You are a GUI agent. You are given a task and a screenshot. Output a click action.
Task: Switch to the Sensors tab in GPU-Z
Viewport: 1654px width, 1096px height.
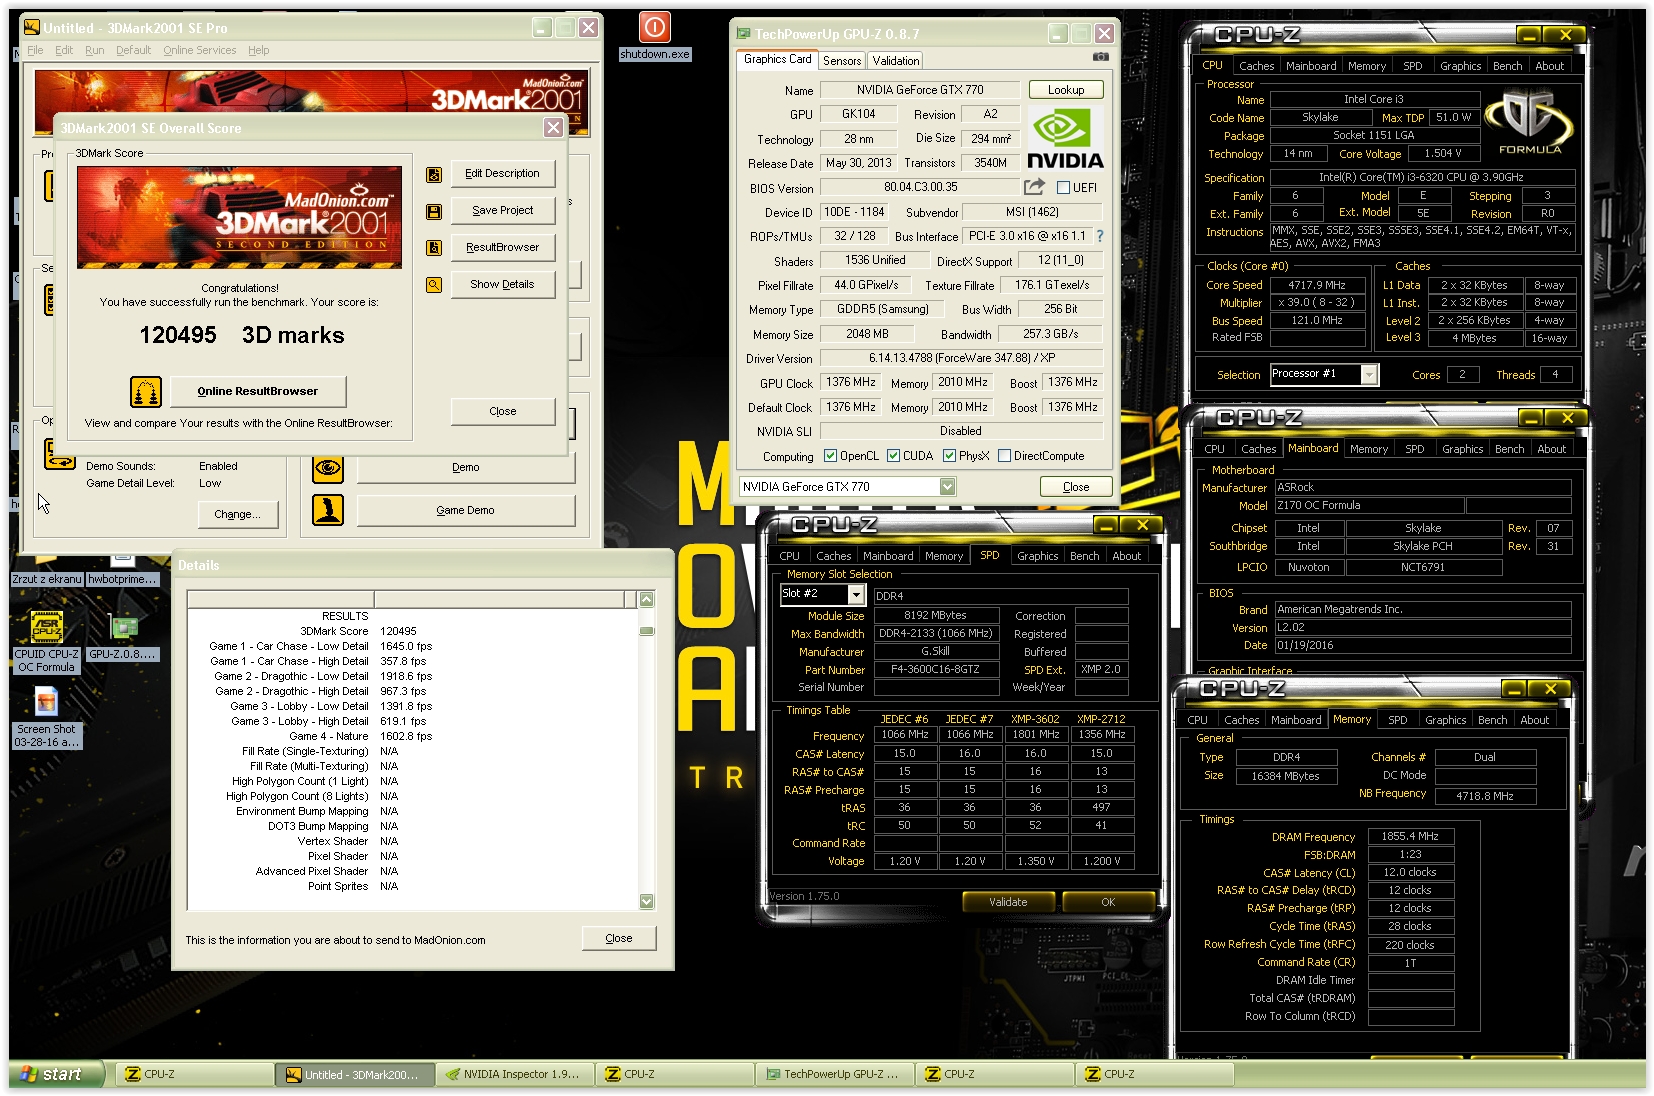(x=842, y=61)
